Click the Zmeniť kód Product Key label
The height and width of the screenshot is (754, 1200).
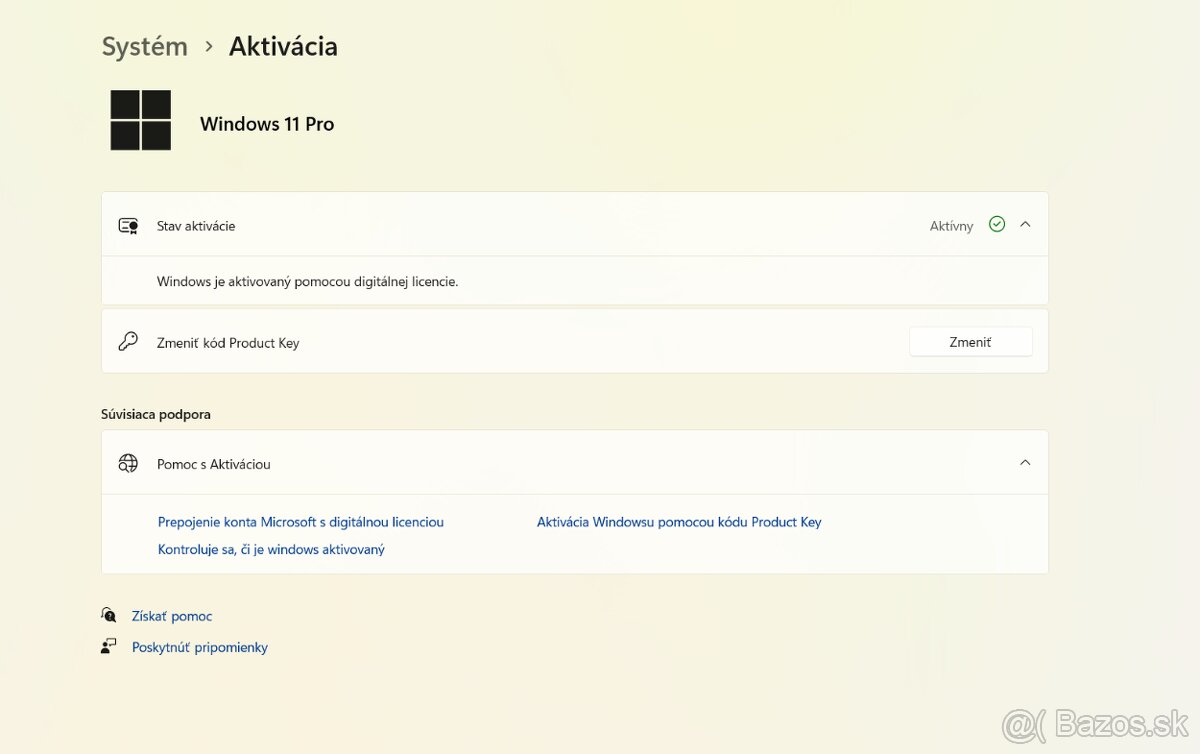tap(228, 343)
